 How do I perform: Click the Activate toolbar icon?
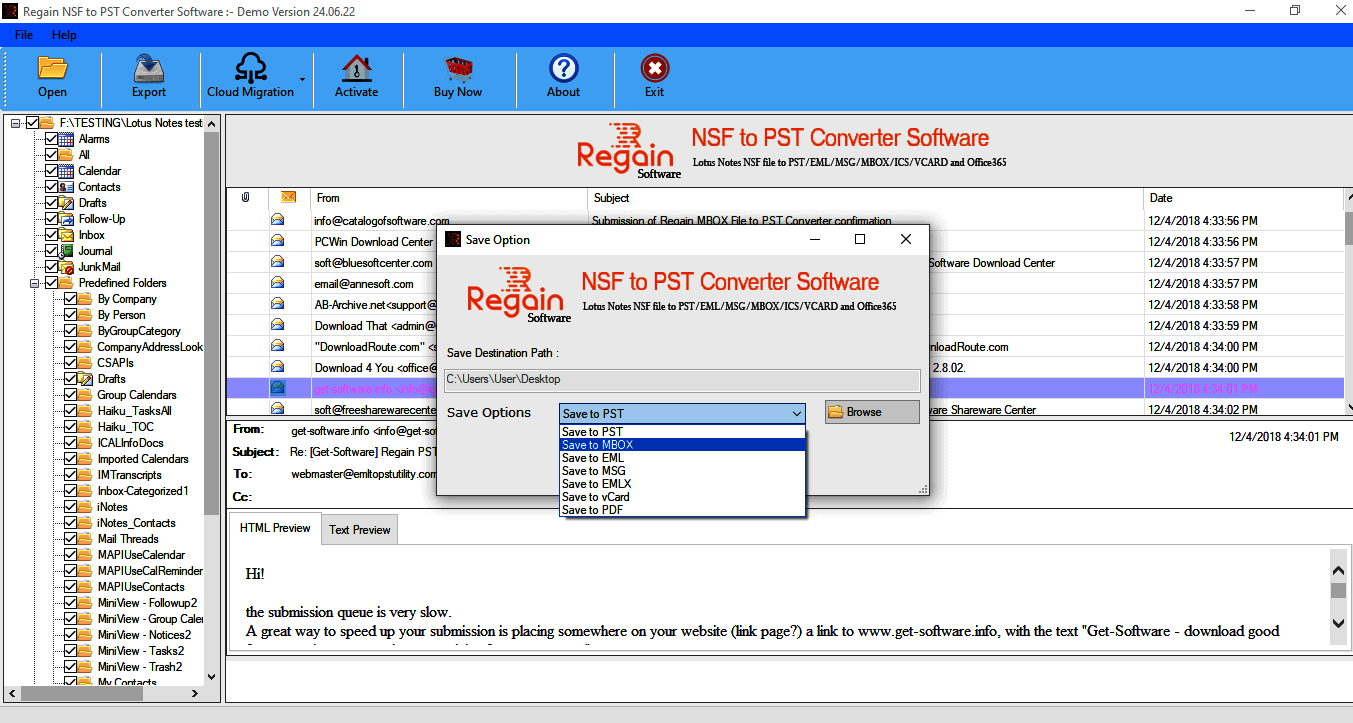pos(356,68)
